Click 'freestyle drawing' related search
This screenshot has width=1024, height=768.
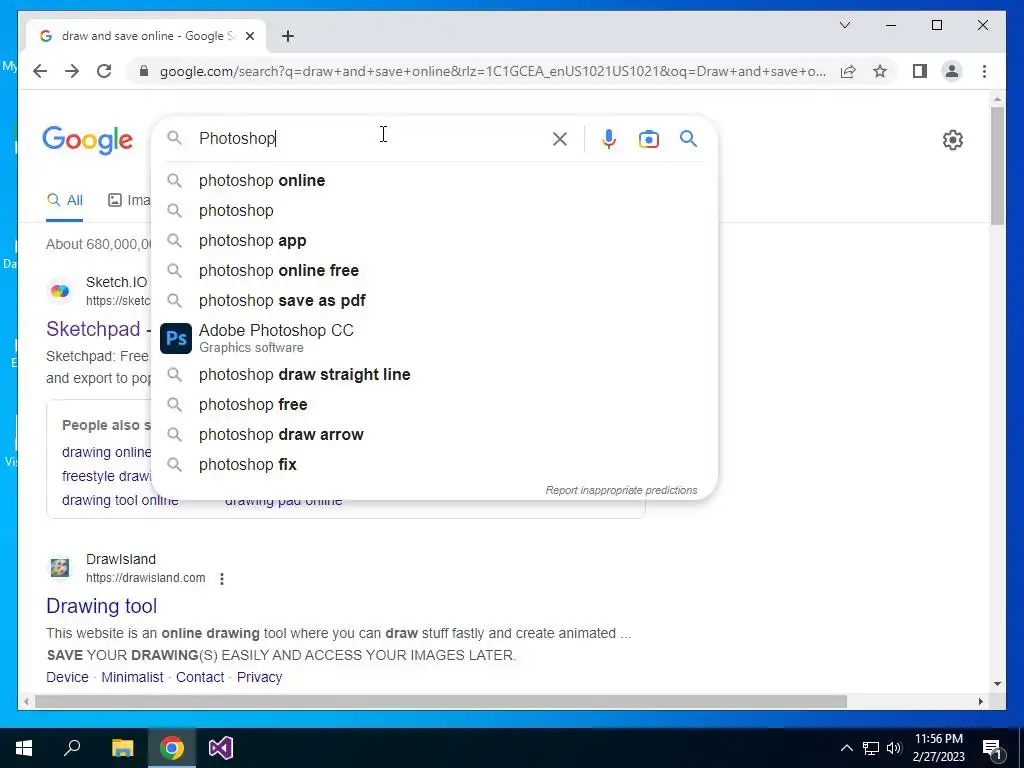[106, 476]
